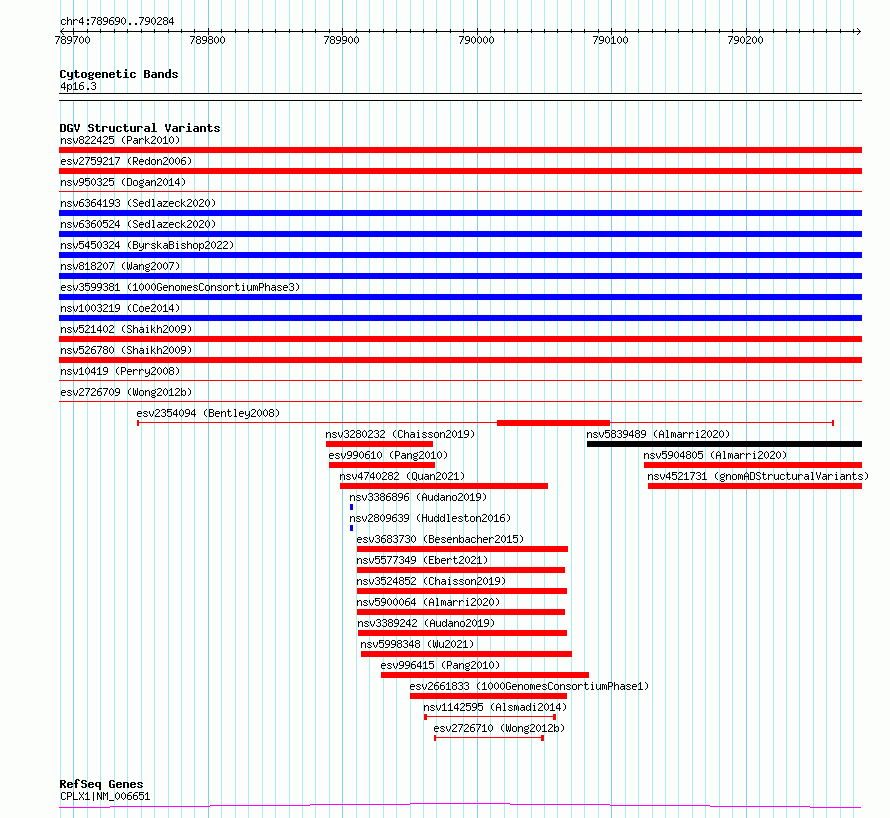The height and width of the screenshot is (818, 890).
Task: Click esv2661833 (1000GenomesConsortiumPhase1) label
Action: click(x=529, y=686)
